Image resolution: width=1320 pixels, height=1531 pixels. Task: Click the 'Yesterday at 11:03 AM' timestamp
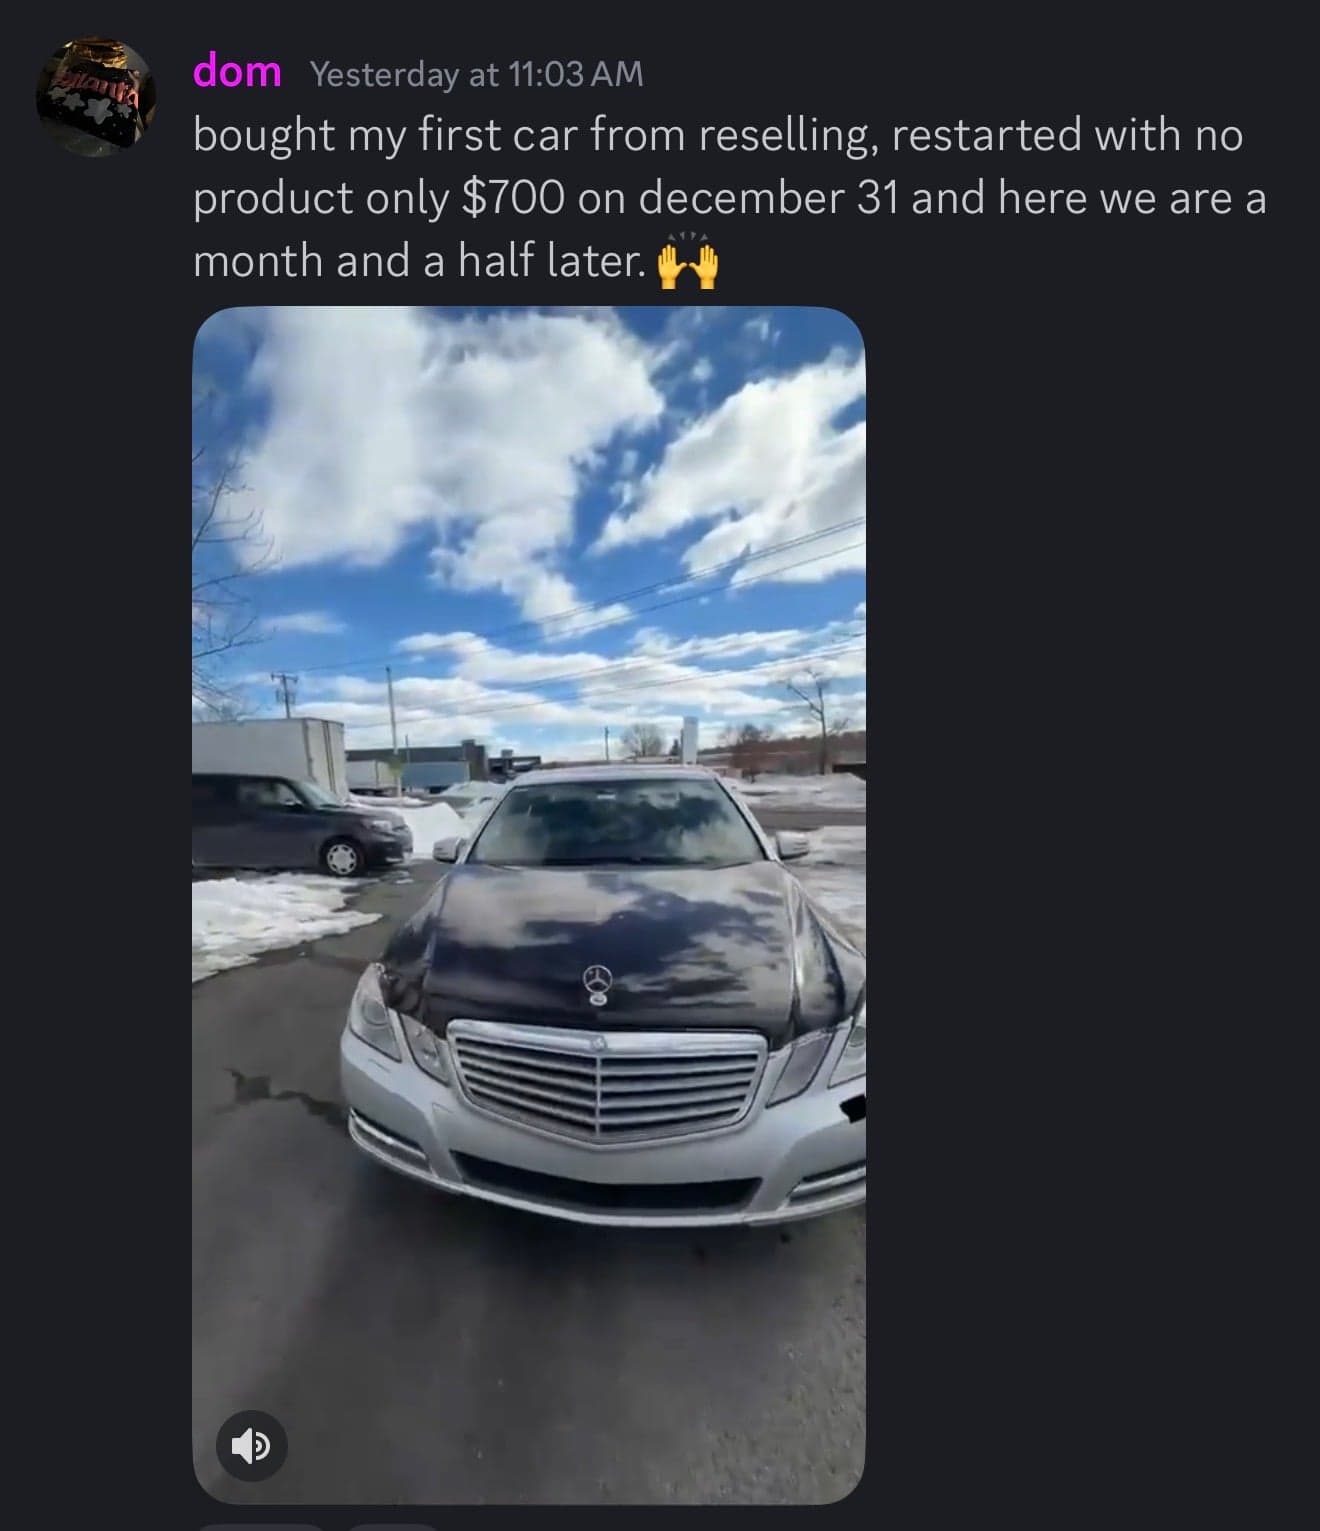(x=477, y=74)
